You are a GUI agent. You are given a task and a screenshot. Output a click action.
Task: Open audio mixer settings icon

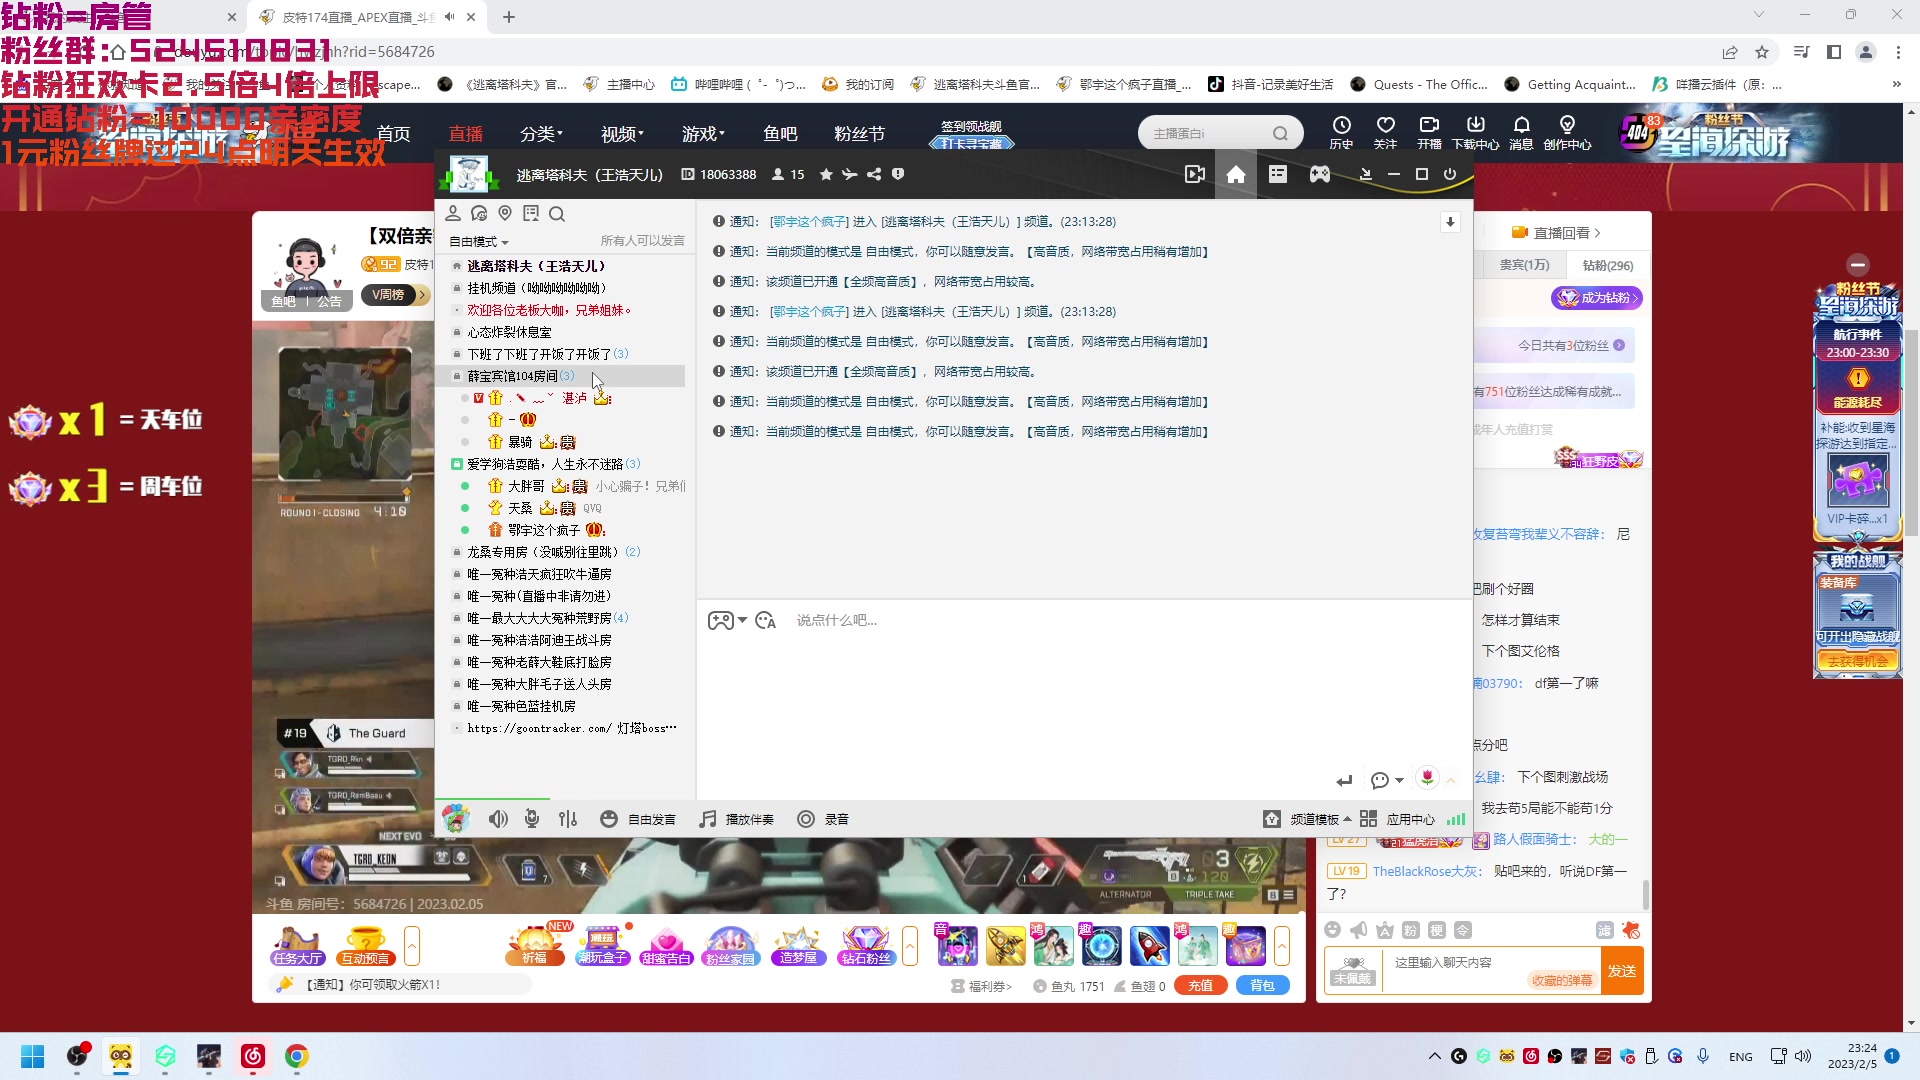click(568, 819)
